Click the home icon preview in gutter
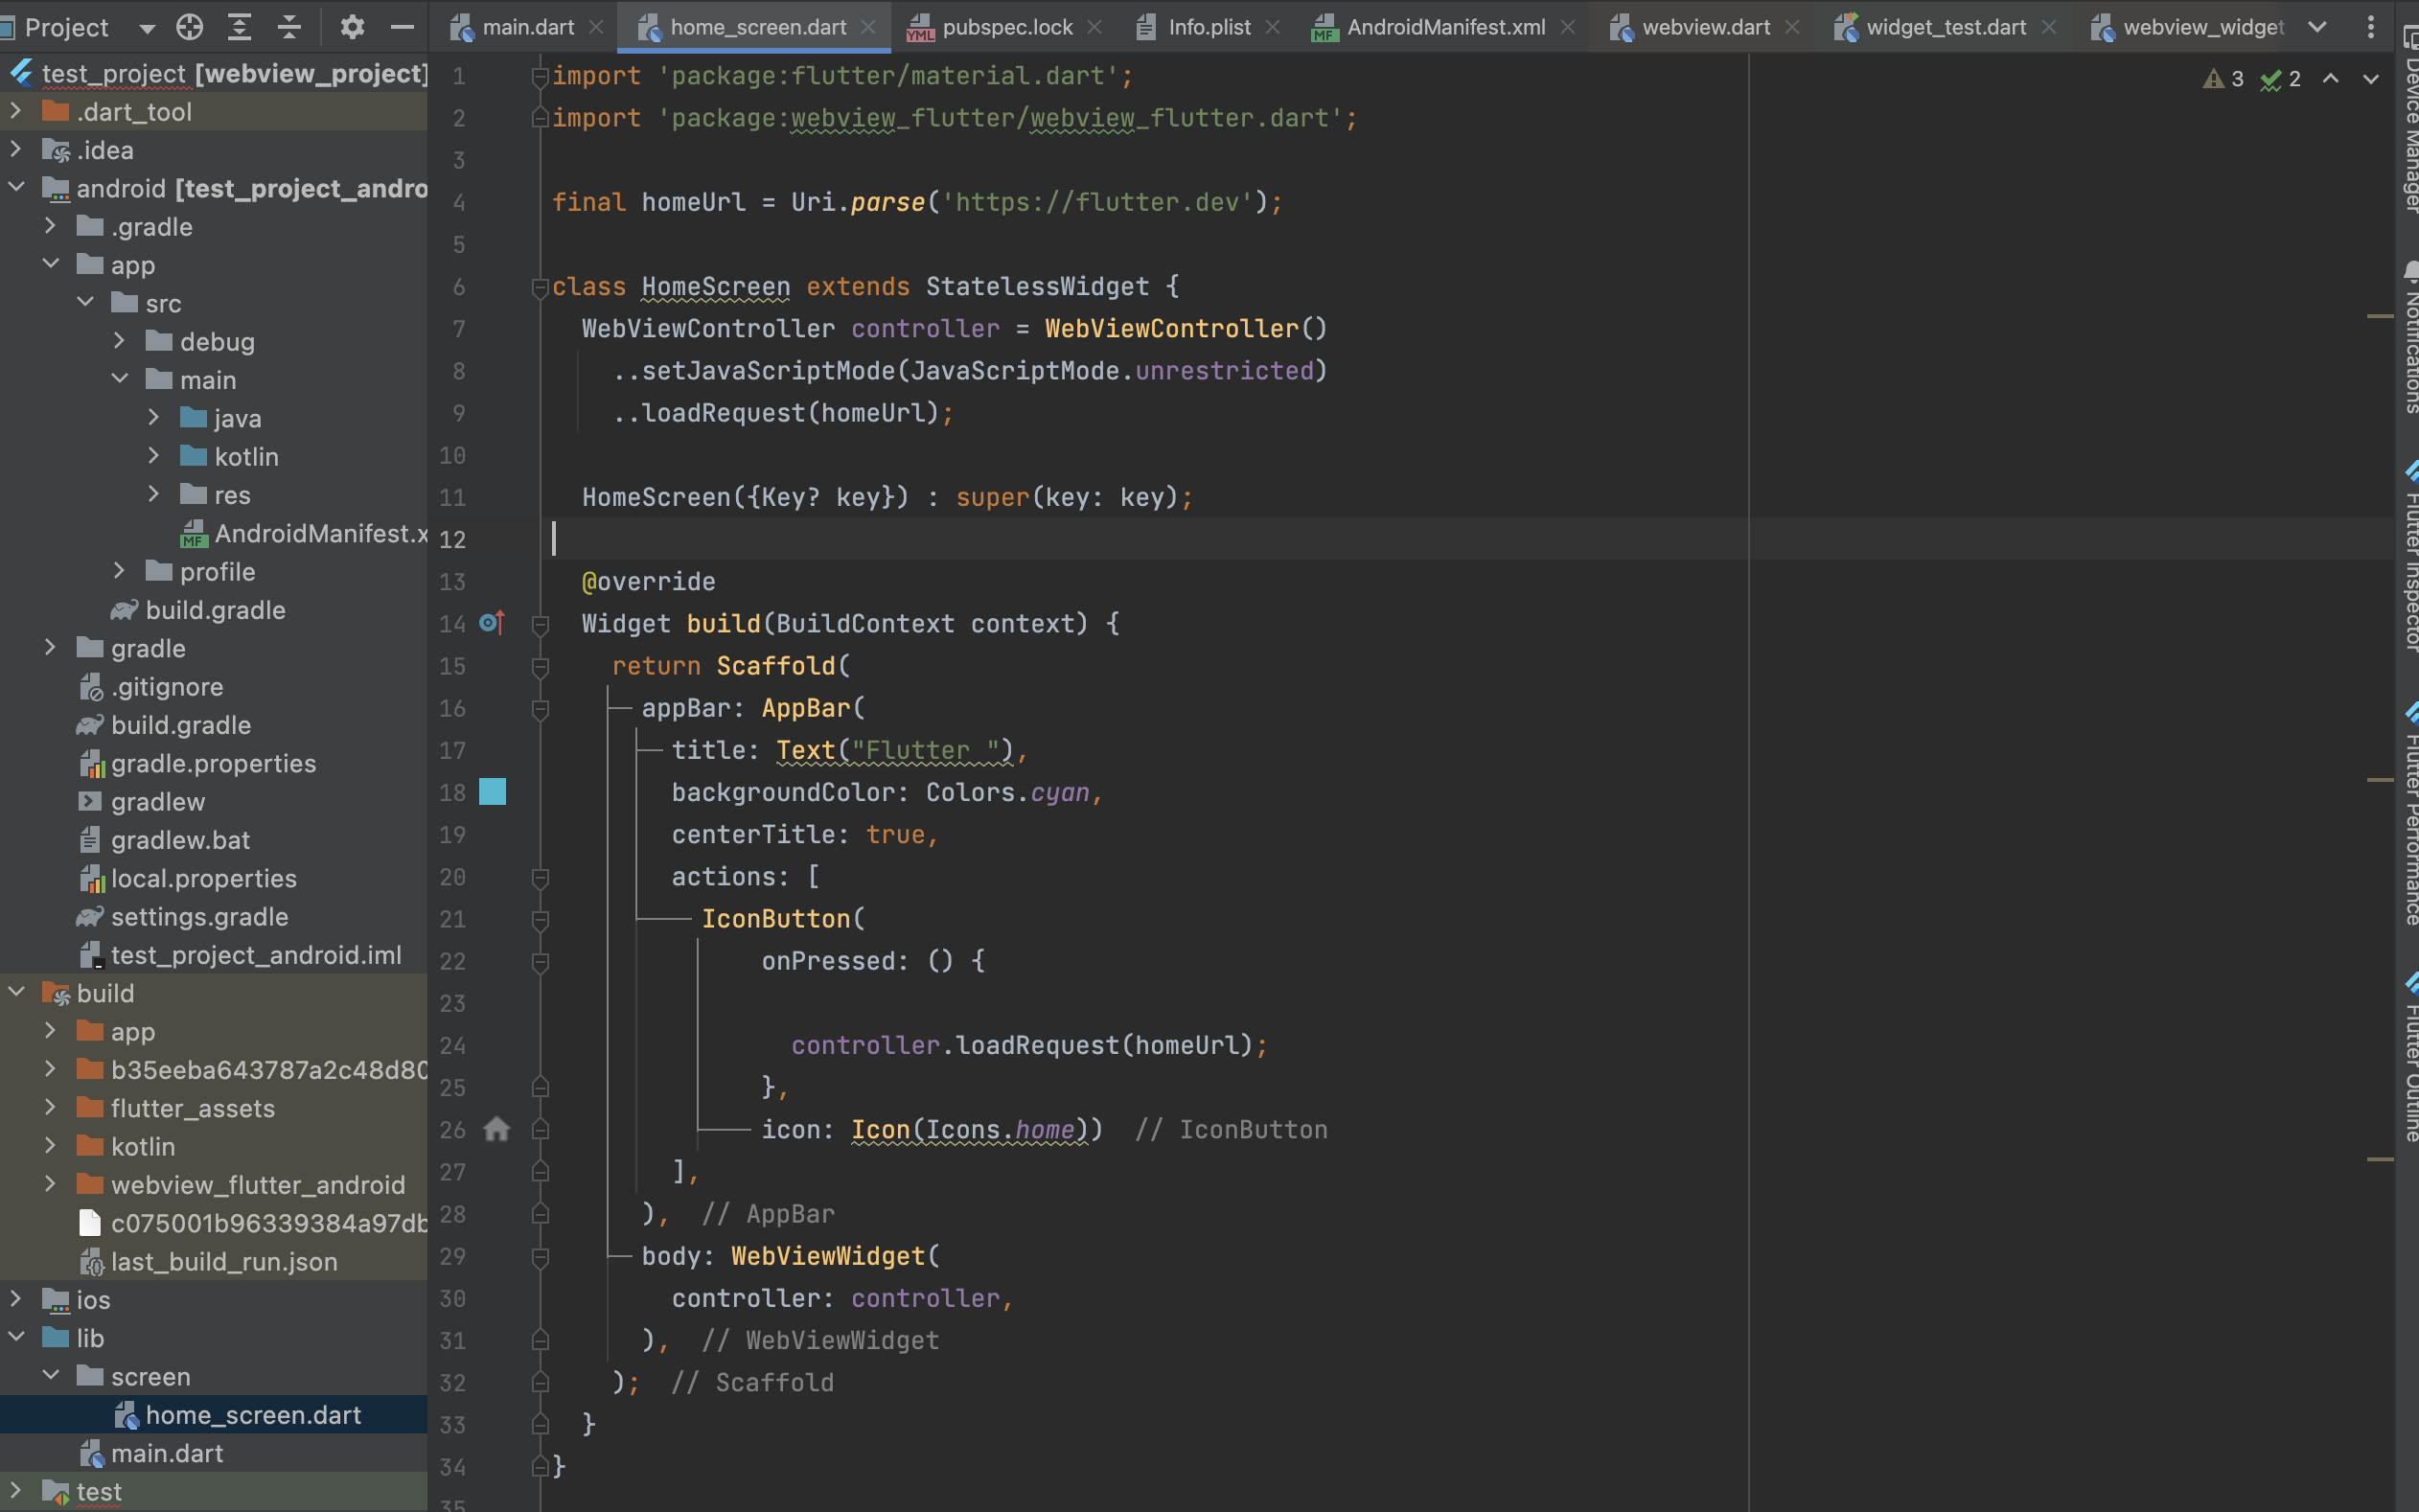 [496, 1129]
